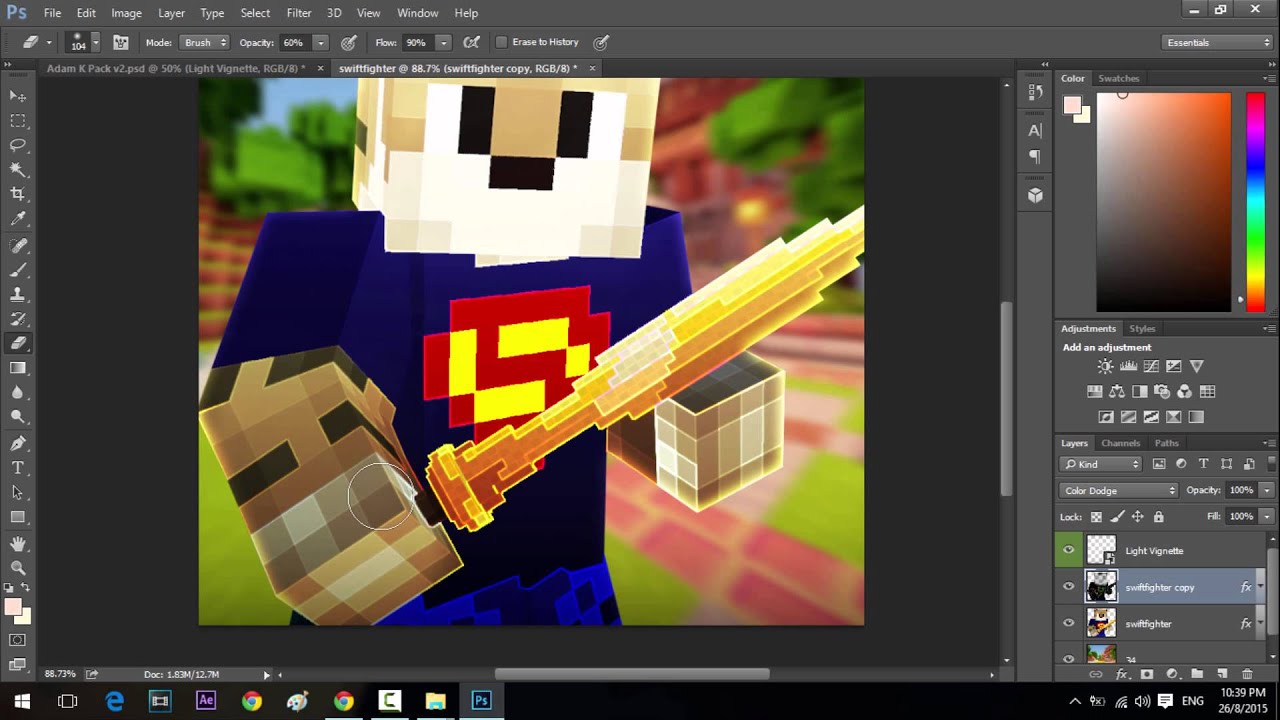Toggle lock image pixels brush icon

(1117, 517)
